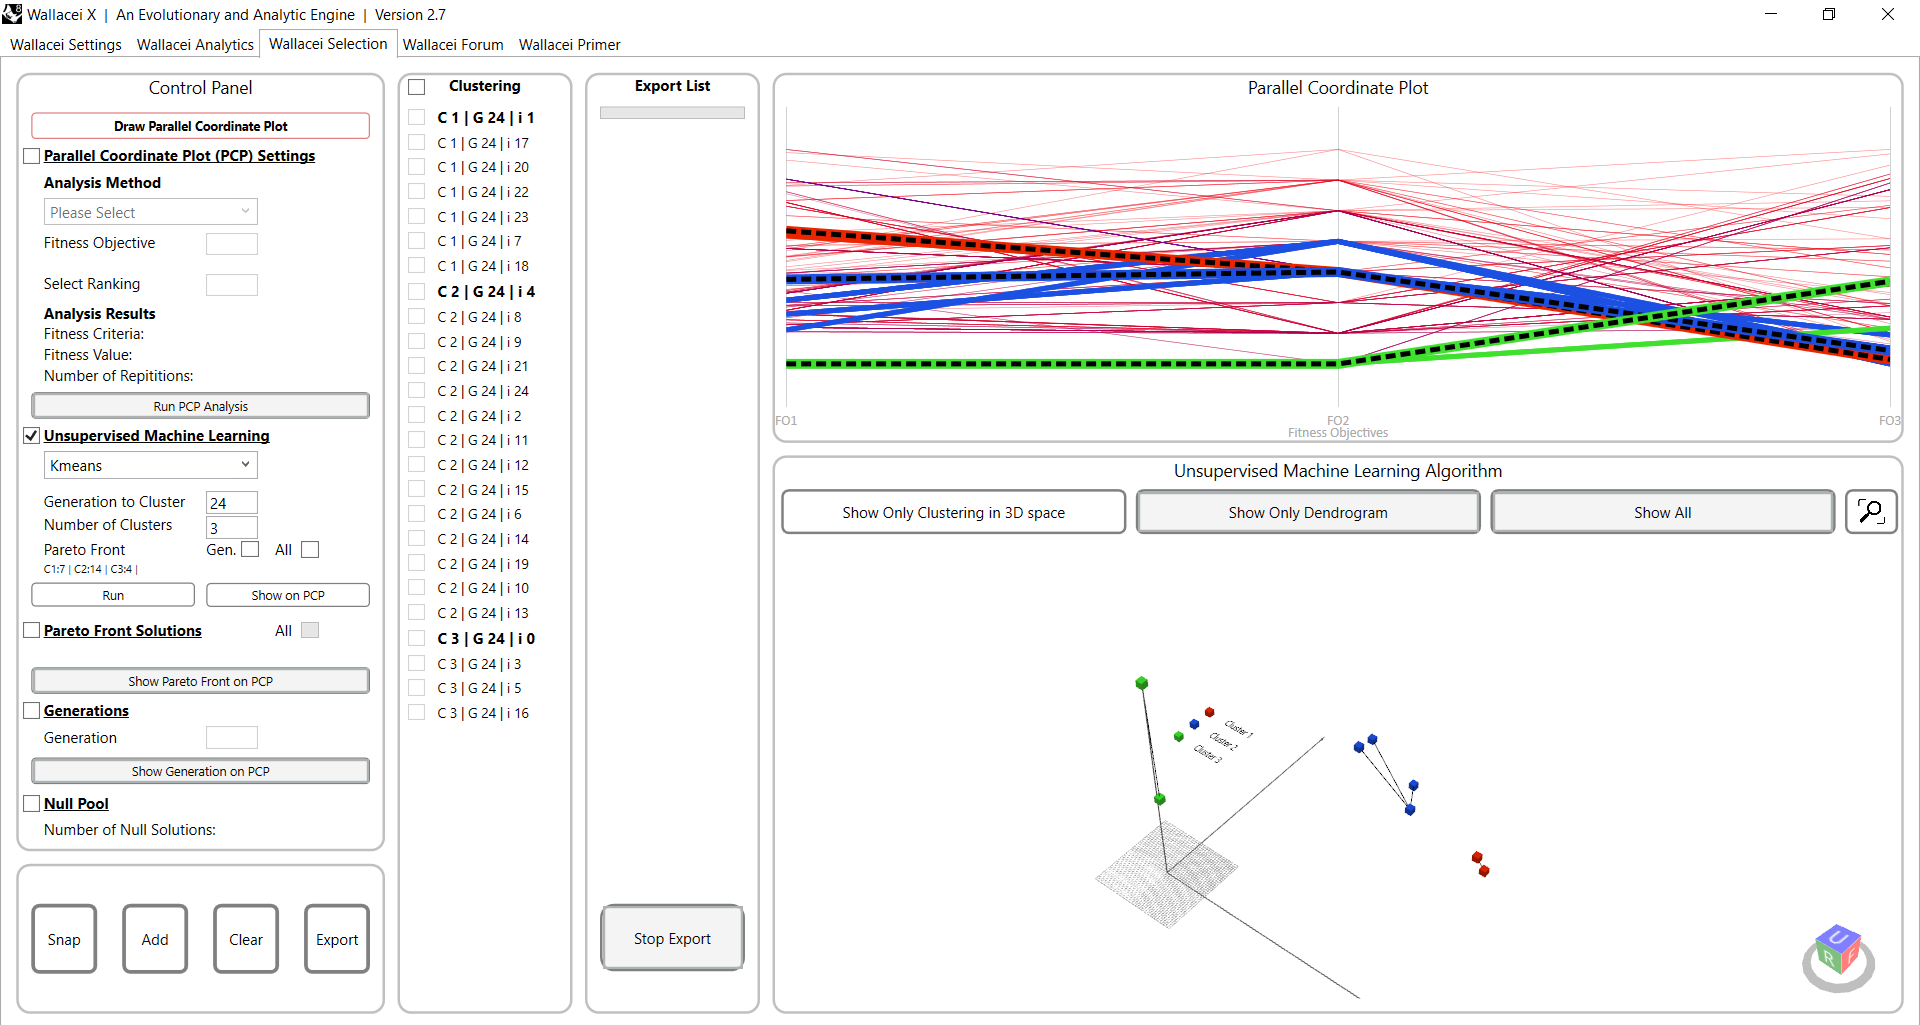This screenshot has height=1025, width=1920.
Task: Click the magnifier icon beside Show All
Action: 1870,511
